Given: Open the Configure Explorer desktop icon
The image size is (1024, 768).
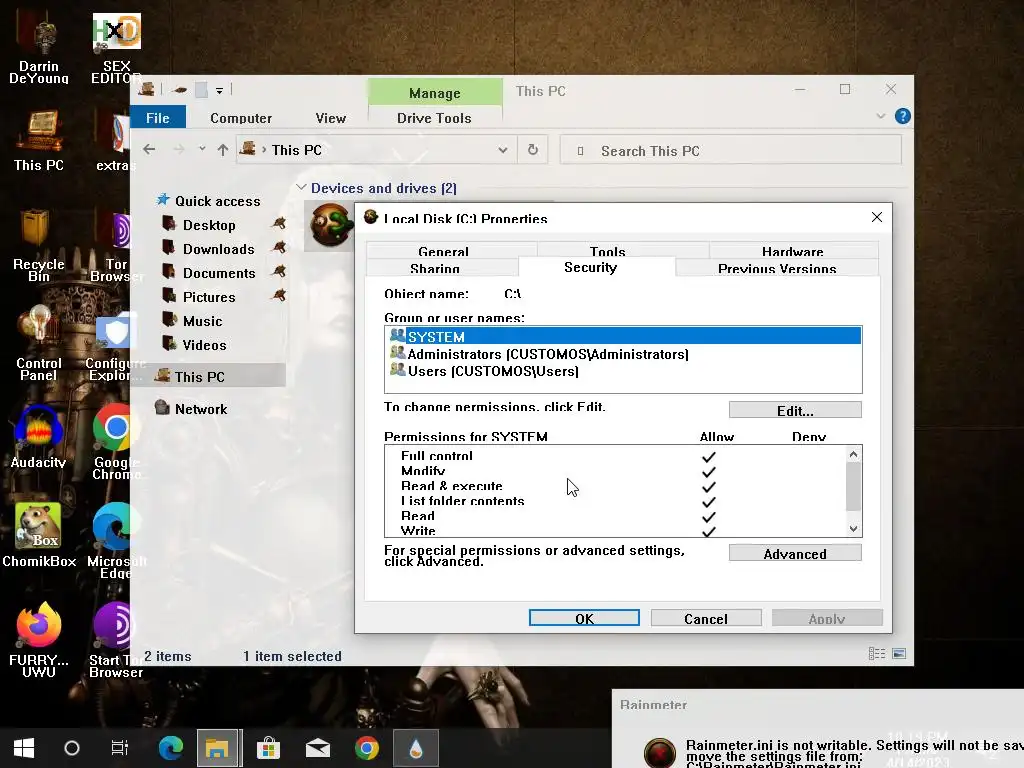Looking at the screenshot, I should (x=116, y=348).
